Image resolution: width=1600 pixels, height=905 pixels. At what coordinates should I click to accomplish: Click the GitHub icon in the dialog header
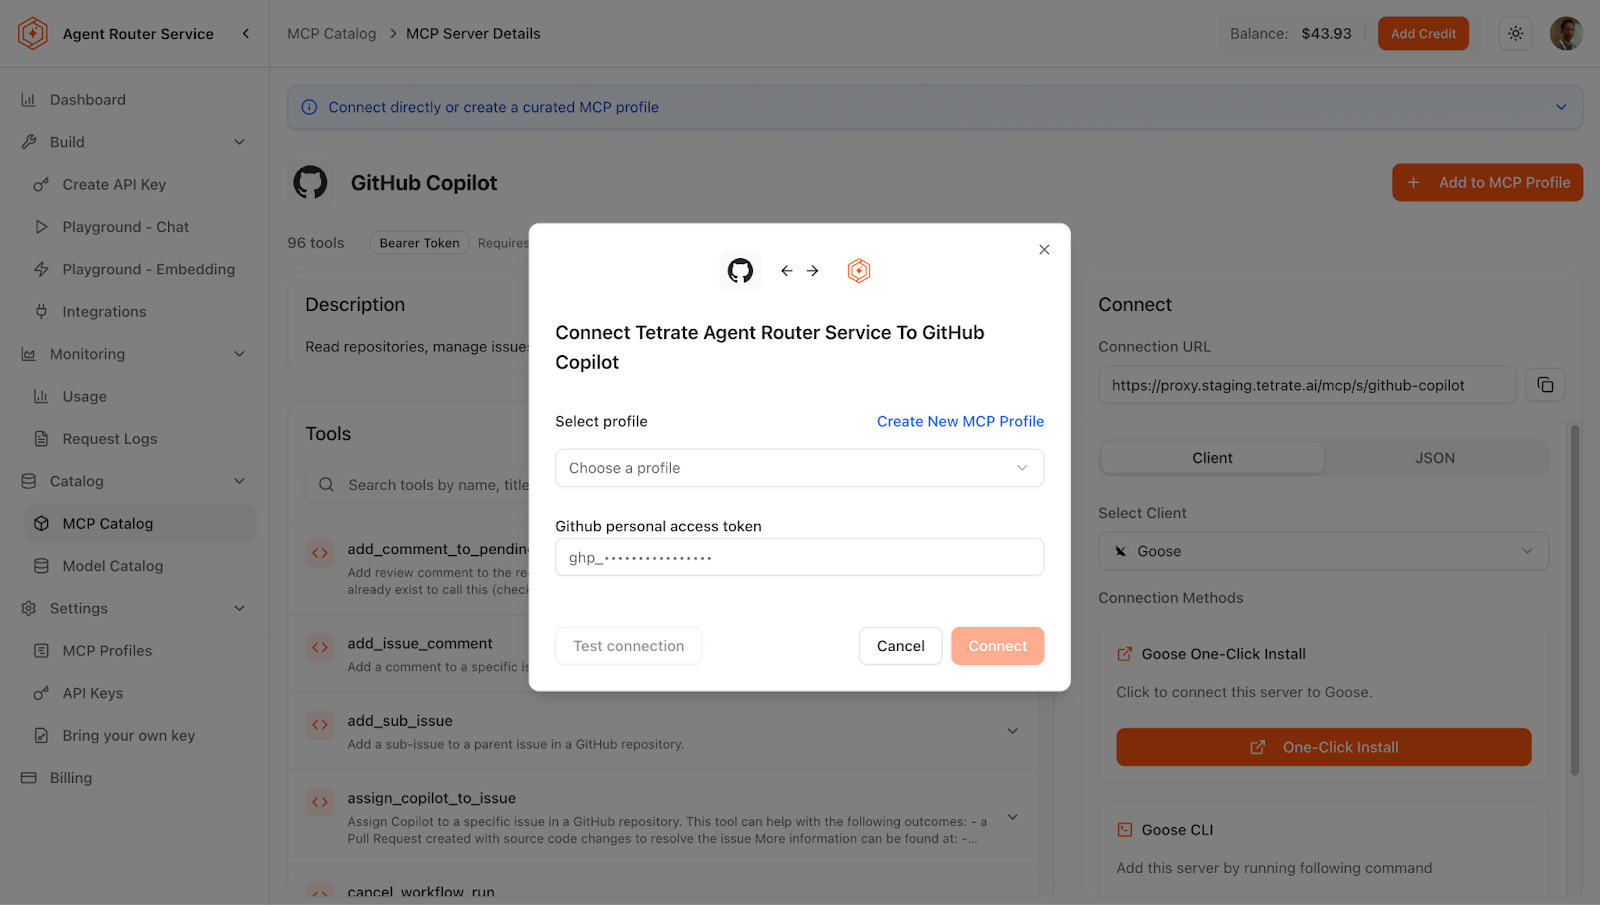point(740,271)
